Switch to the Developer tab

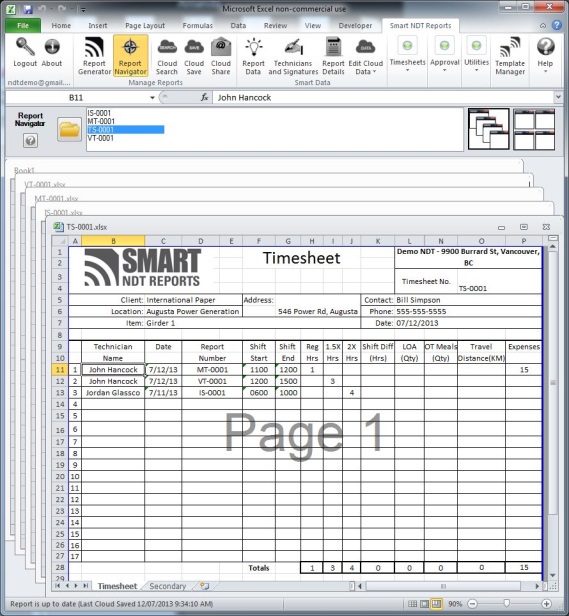[x=355, y=26]
